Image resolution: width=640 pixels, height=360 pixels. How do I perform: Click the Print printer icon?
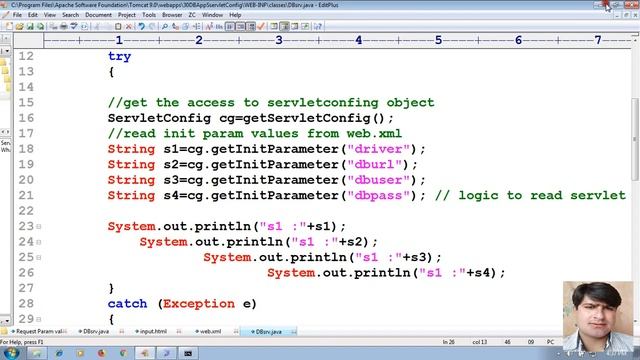click(64, 27)
